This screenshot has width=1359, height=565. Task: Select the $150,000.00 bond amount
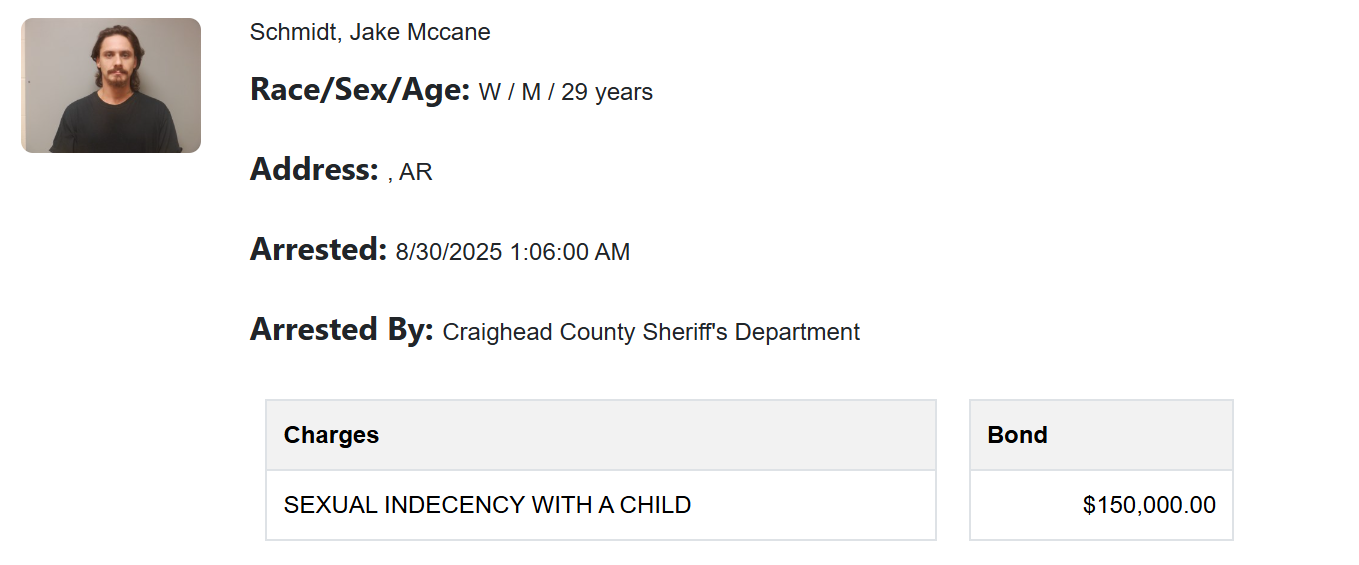point(1149,505)
